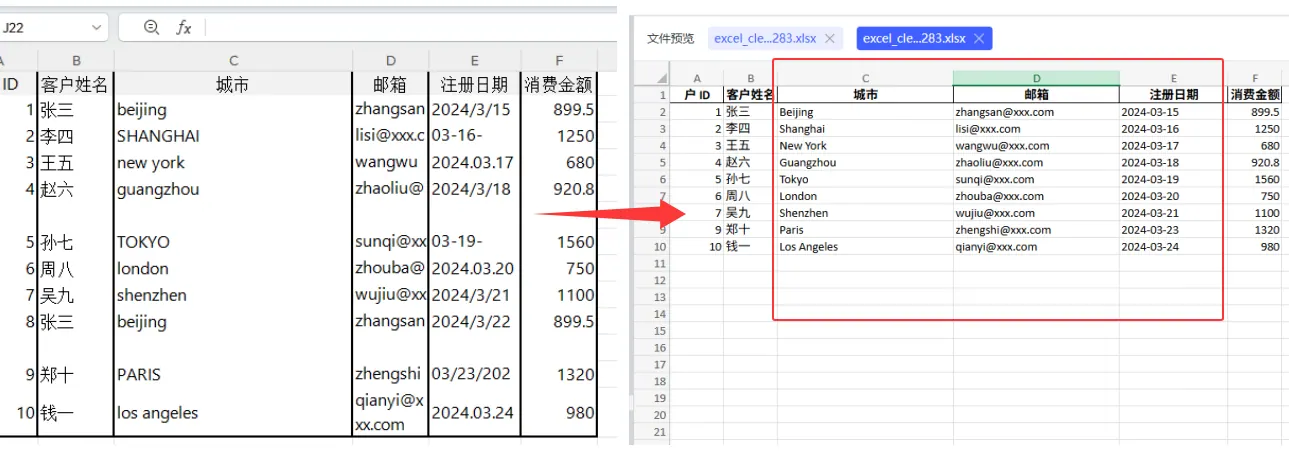Select the 'new york' cell in the left sheet
The width and height of the screenshot is (1289, 456).
(x=233, y=162)
